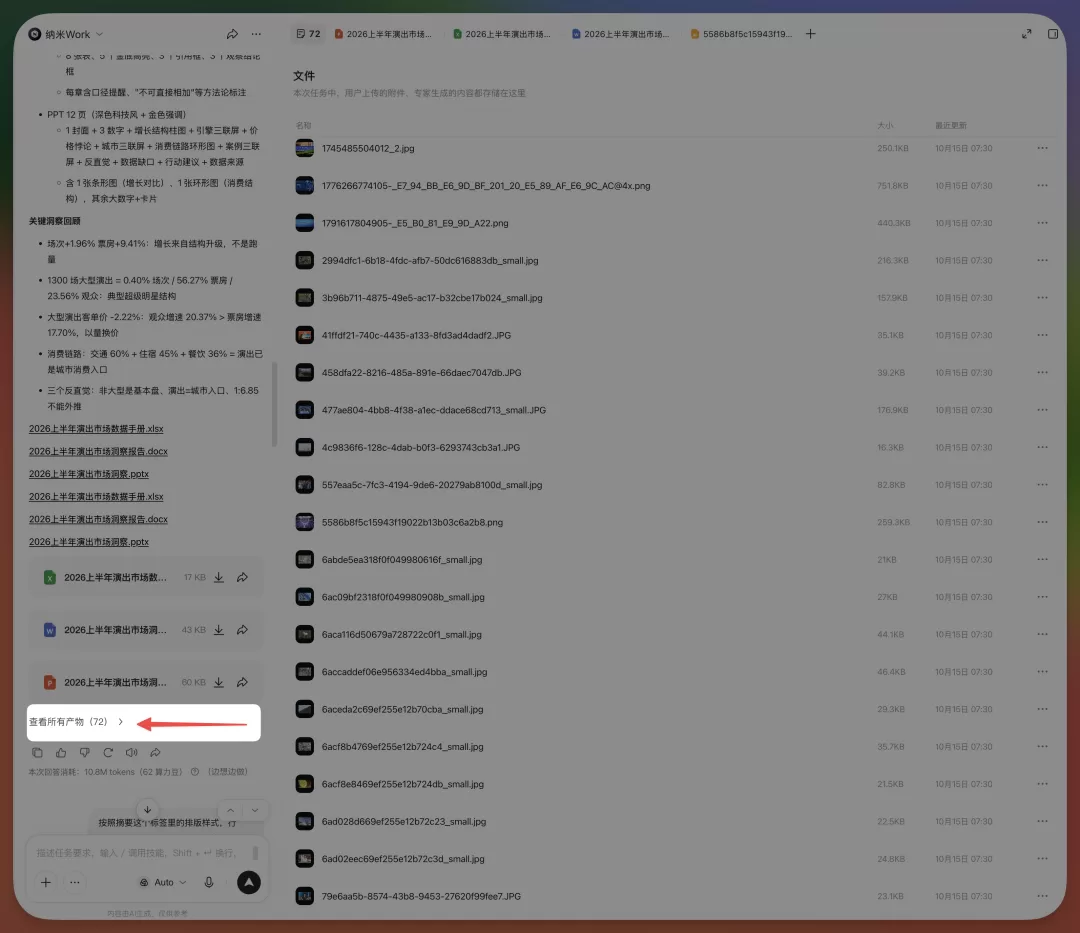1080x933 pixels.
Task: Jump to previous message with up chevron
Action: coord(231,810)
